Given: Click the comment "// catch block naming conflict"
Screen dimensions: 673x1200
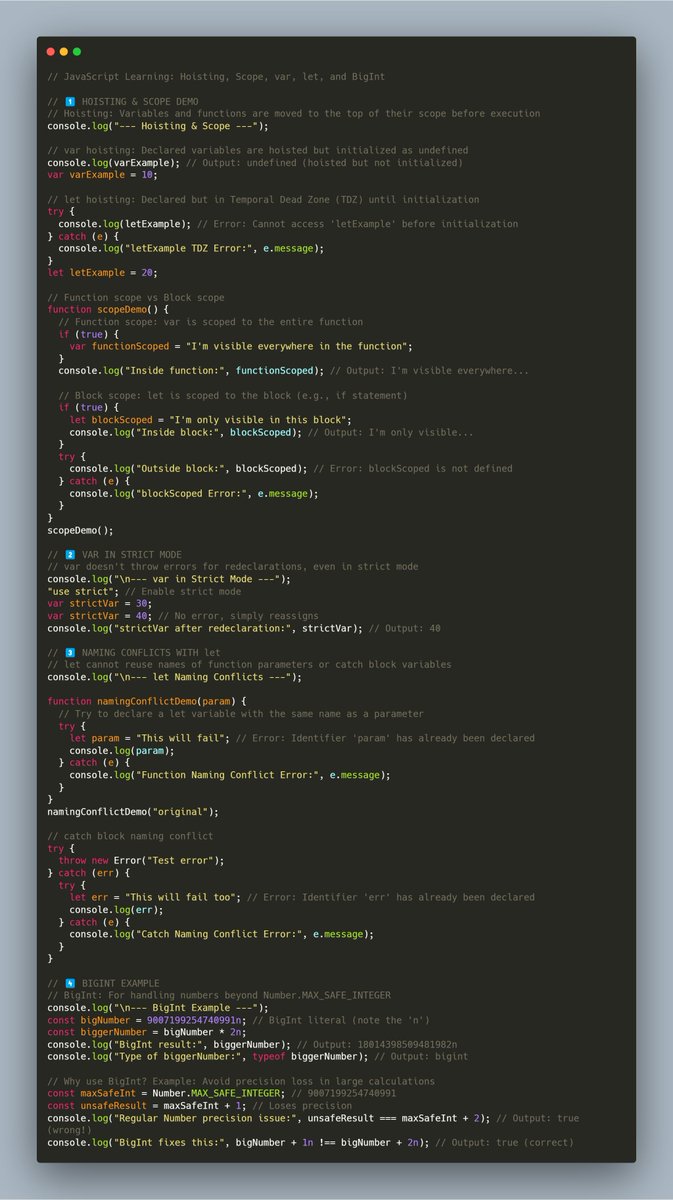Looking at the screenshot, I should pos(130,836).
